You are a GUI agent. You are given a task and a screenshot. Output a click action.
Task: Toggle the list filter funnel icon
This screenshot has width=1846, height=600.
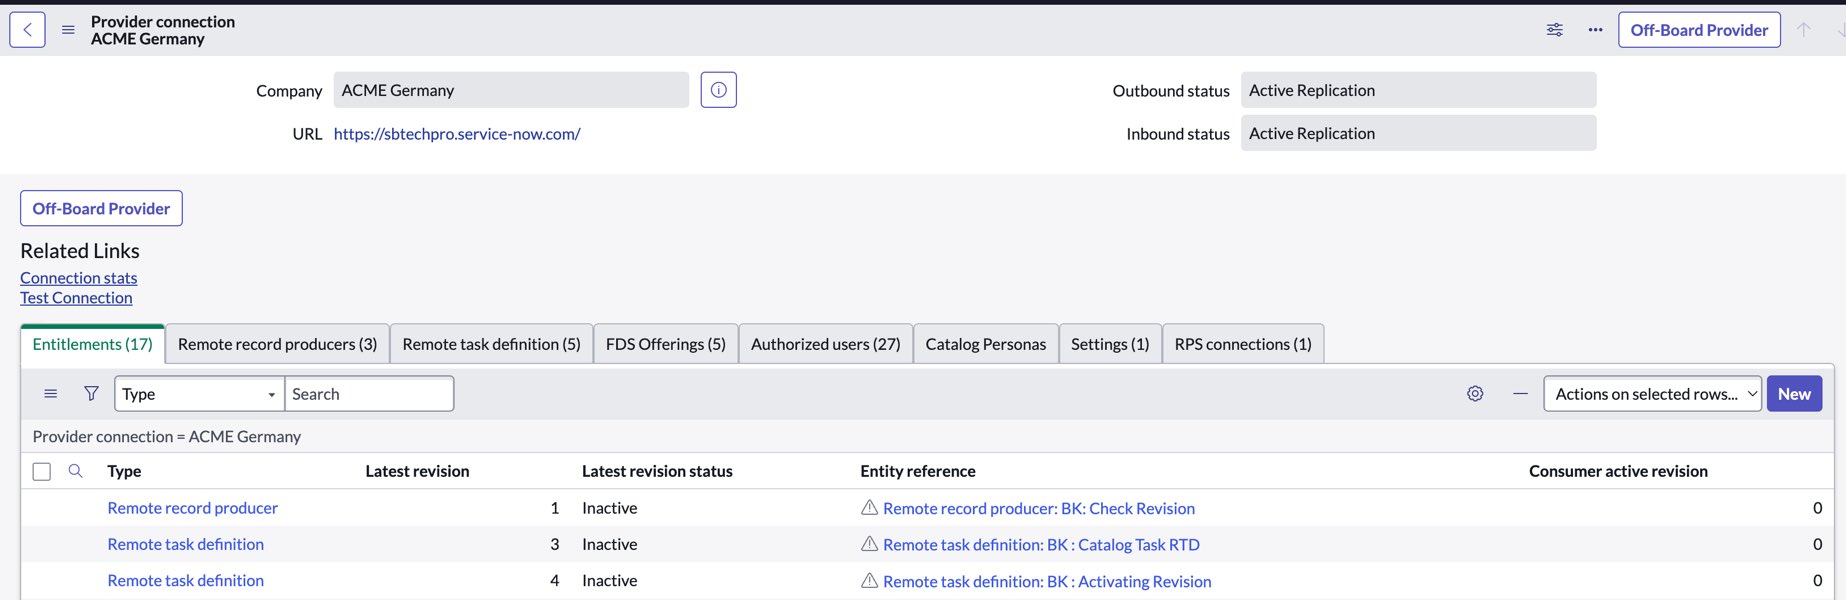[91, 394]
